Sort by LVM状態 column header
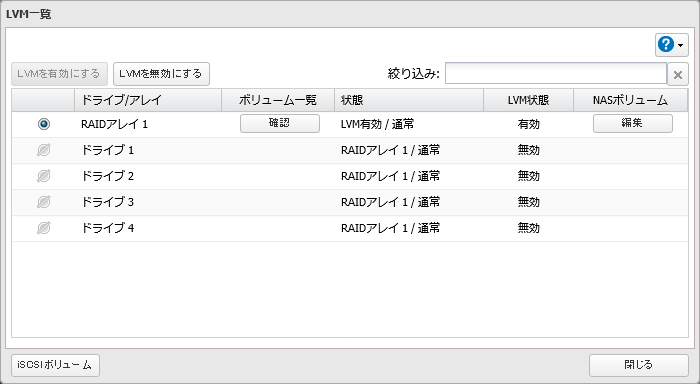This screenshot has width=700, height=384. (x=529, y=100)
